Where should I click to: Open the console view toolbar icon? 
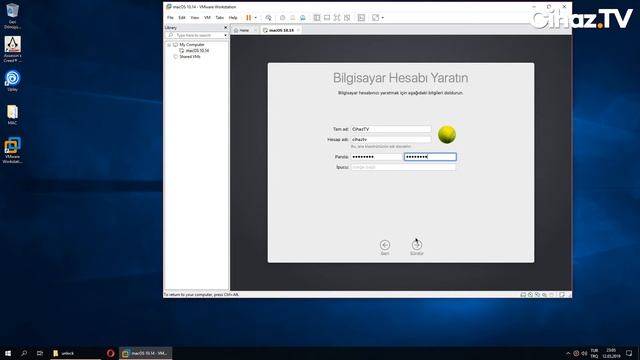[361, 18]
